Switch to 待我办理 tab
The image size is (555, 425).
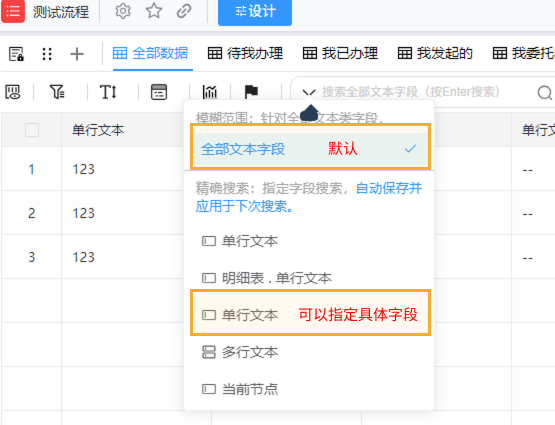[x=245, y=53]
